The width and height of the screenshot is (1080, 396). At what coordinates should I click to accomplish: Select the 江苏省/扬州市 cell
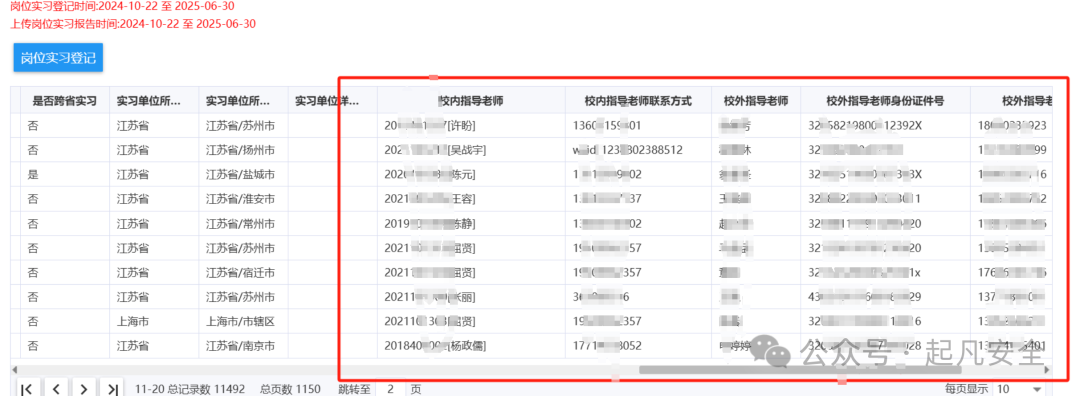243,150
